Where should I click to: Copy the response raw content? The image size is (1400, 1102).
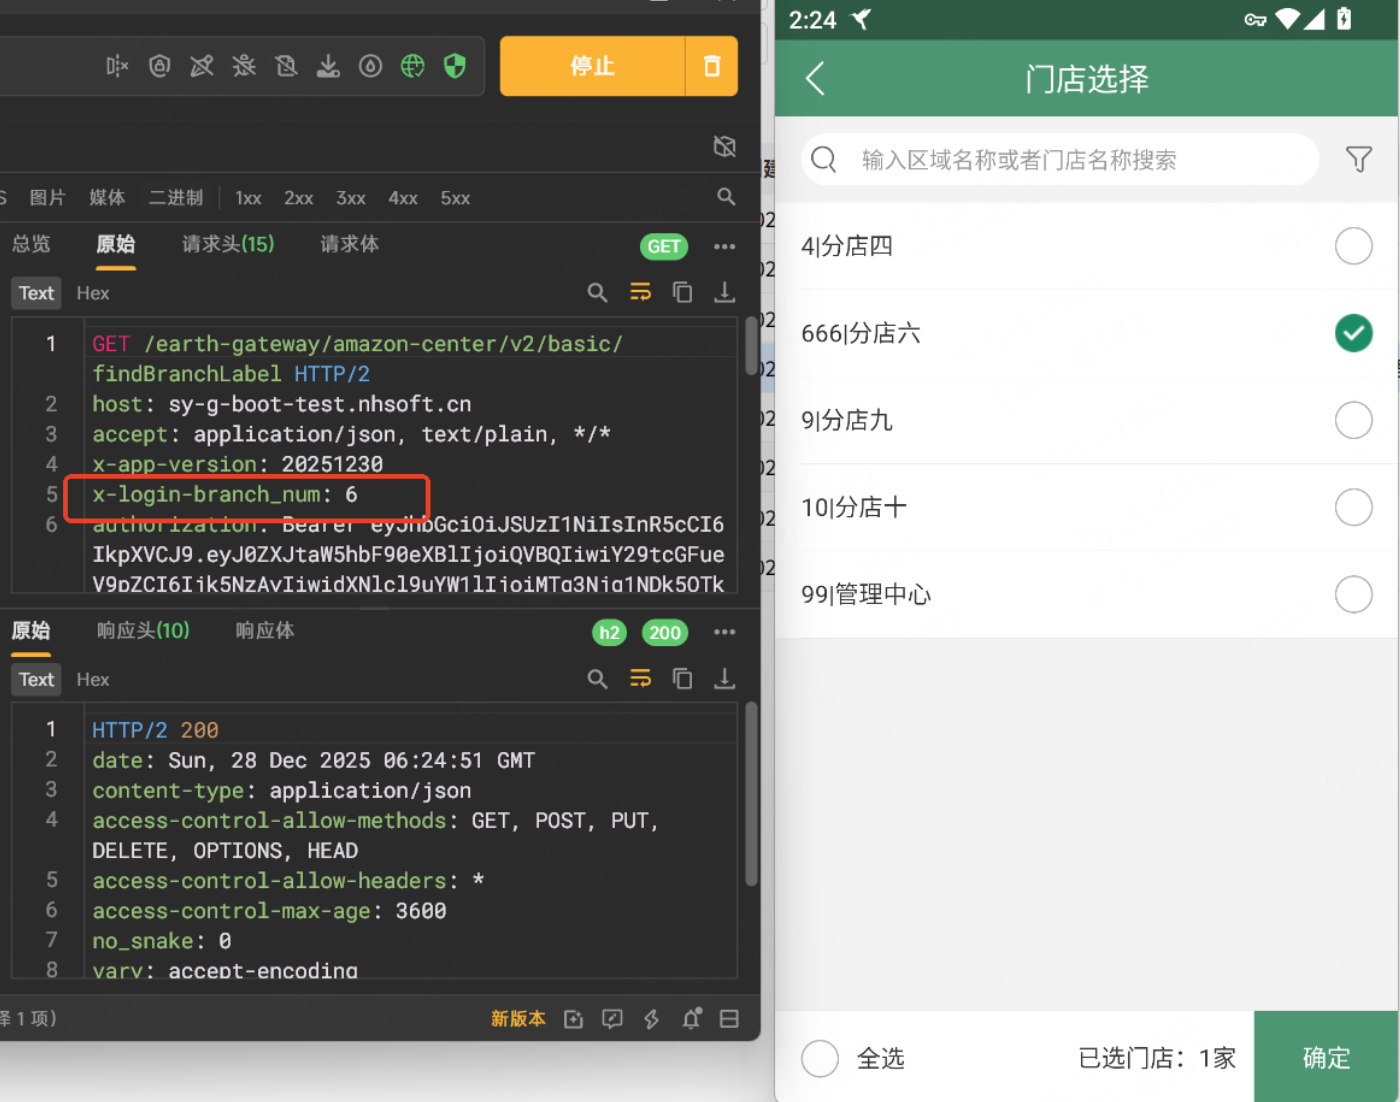pyautogui.click(x=682, y=679)
